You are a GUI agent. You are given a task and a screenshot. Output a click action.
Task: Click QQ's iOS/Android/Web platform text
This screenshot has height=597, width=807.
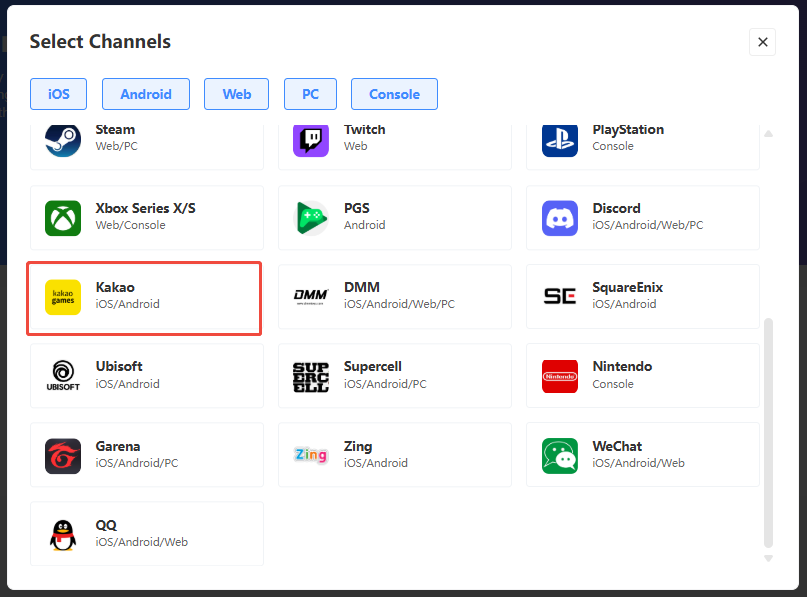tap(142, 542)
